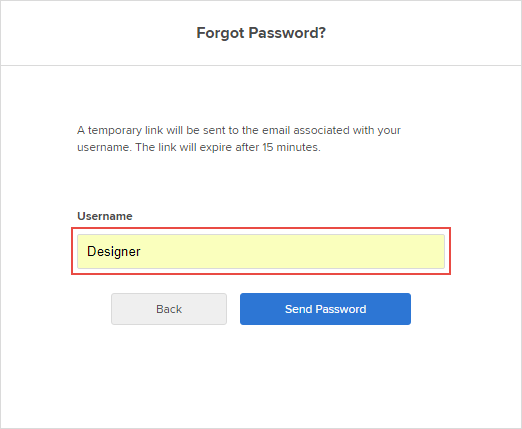
Task: Activate the highlighted Username text box
Action: click(x=261, y=251)
